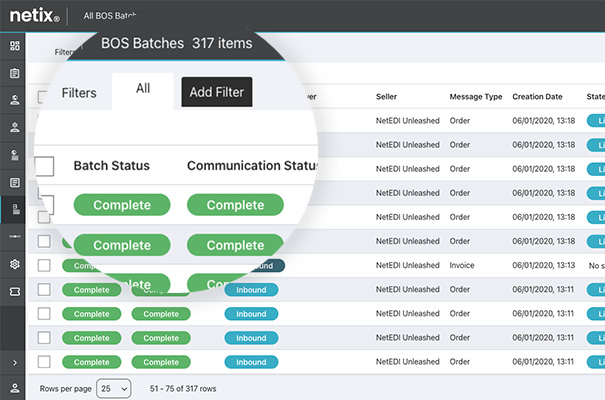Open the ticket icon in sidebar
Viewport: 605px width, 400px height.
[15, 292]
